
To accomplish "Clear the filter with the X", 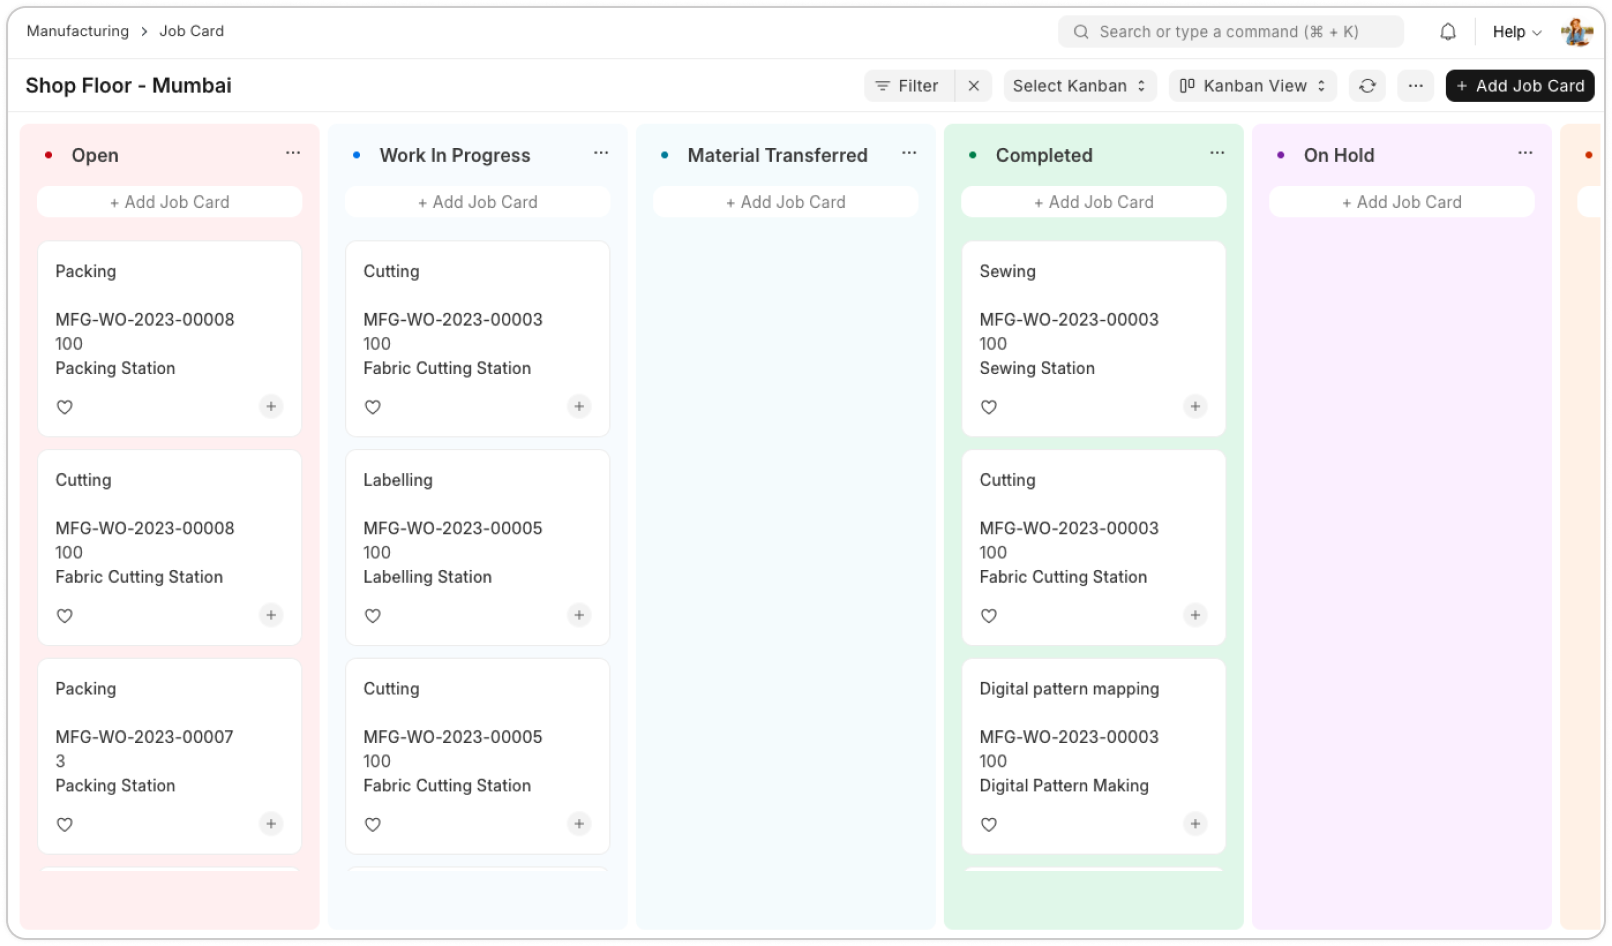I will pyautogui.click(x=973, y=86).
